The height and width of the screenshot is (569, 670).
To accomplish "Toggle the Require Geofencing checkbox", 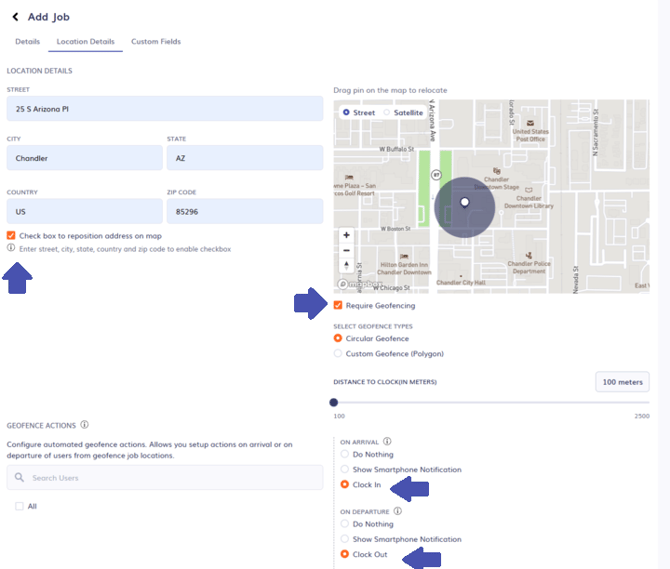I will point(338,305).
